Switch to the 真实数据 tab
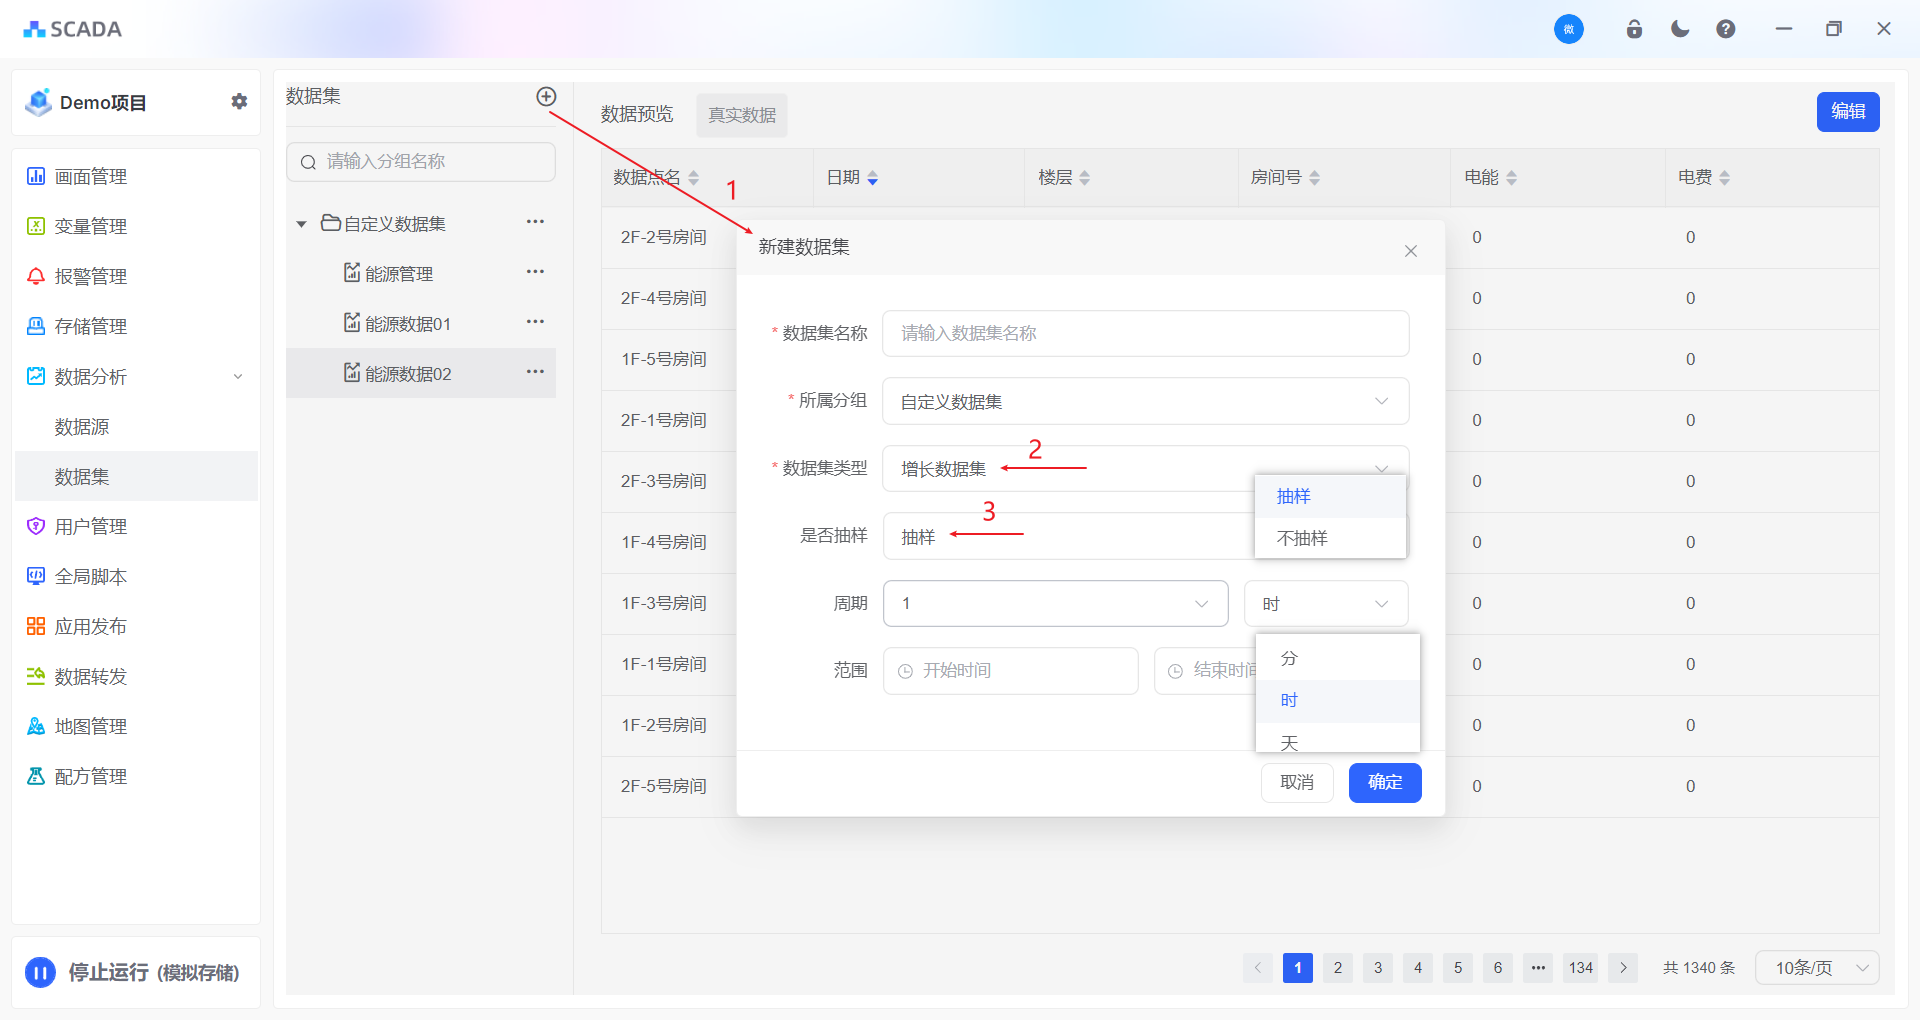Image resolution: width=1920 pixels, height=1020 pixels. click(742, 115)
